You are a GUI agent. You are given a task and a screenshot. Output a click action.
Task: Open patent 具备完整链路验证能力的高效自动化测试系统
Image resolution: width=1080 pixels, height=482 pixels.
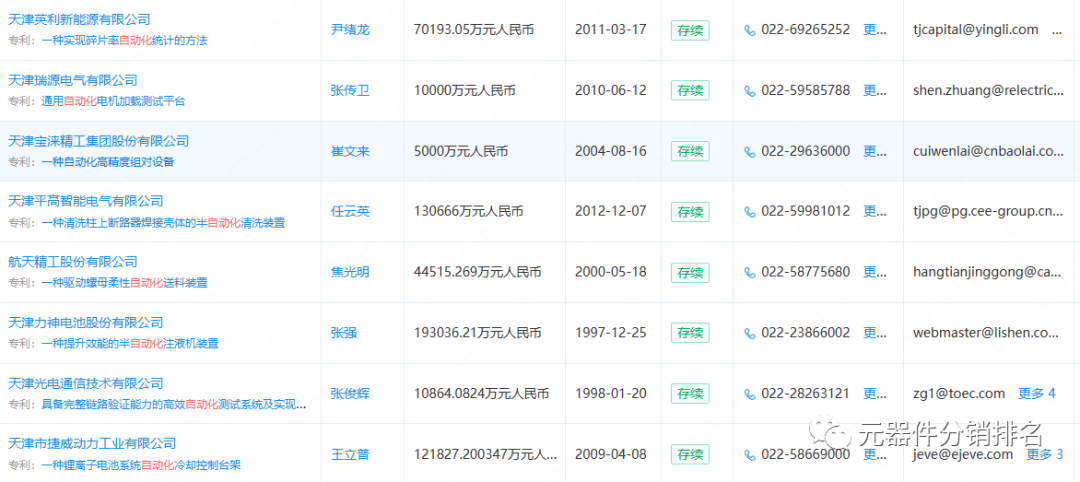pos(174,404)
